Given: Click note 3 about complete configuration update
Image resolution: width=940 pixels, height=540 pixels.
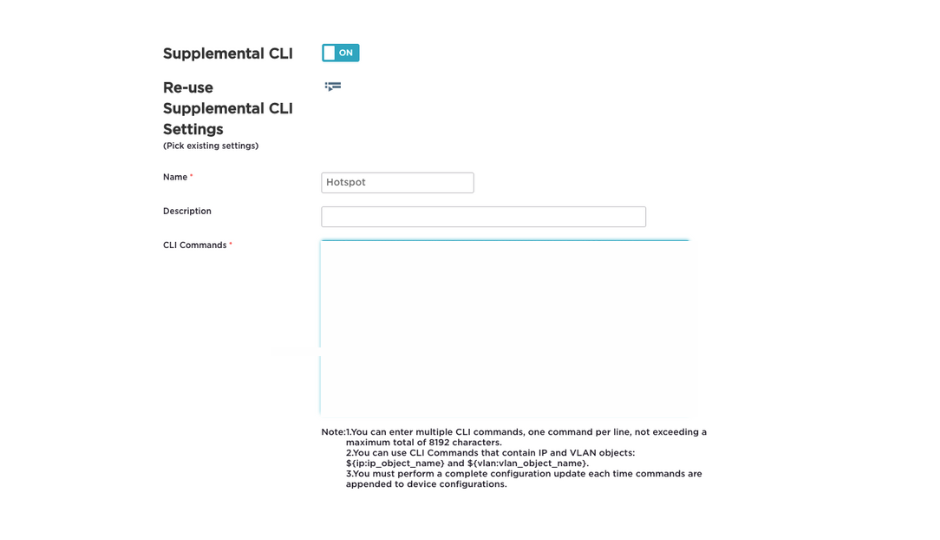Looking at the screenshot, I should [x=523, y=474].
